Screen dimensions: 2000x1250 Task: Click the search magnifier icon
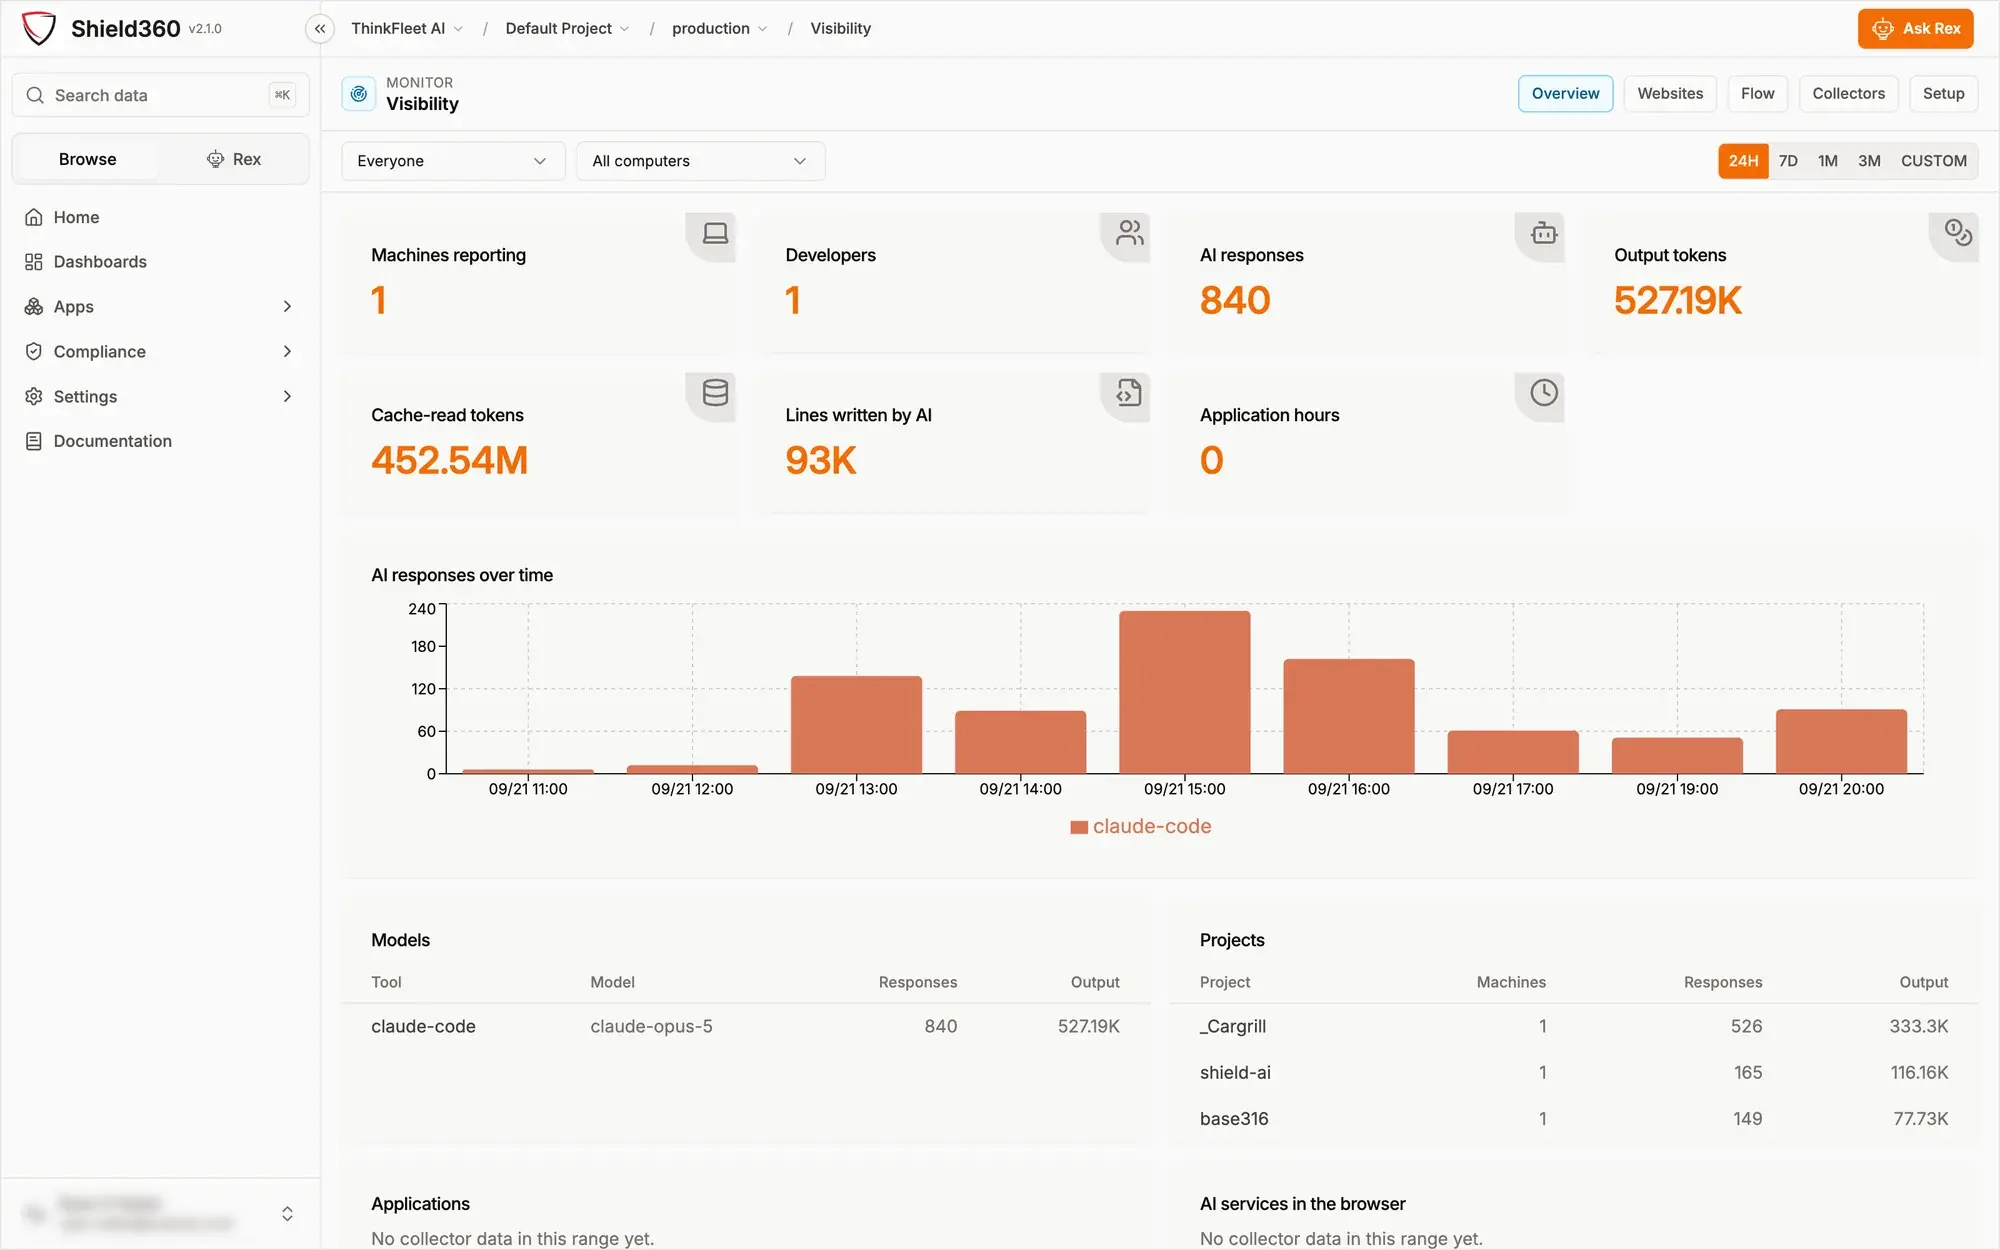(x=35, y=95)
